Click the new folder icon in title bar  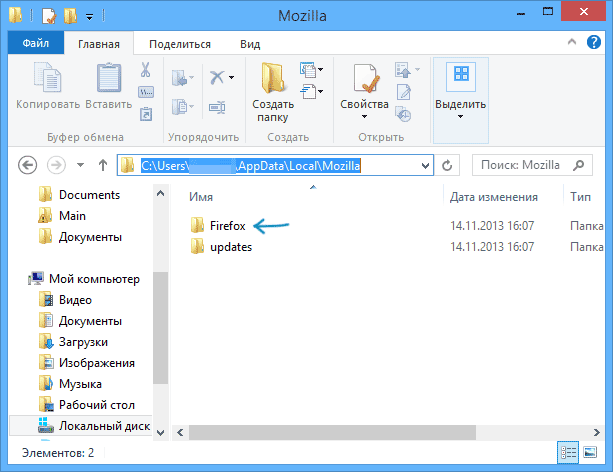70,16
